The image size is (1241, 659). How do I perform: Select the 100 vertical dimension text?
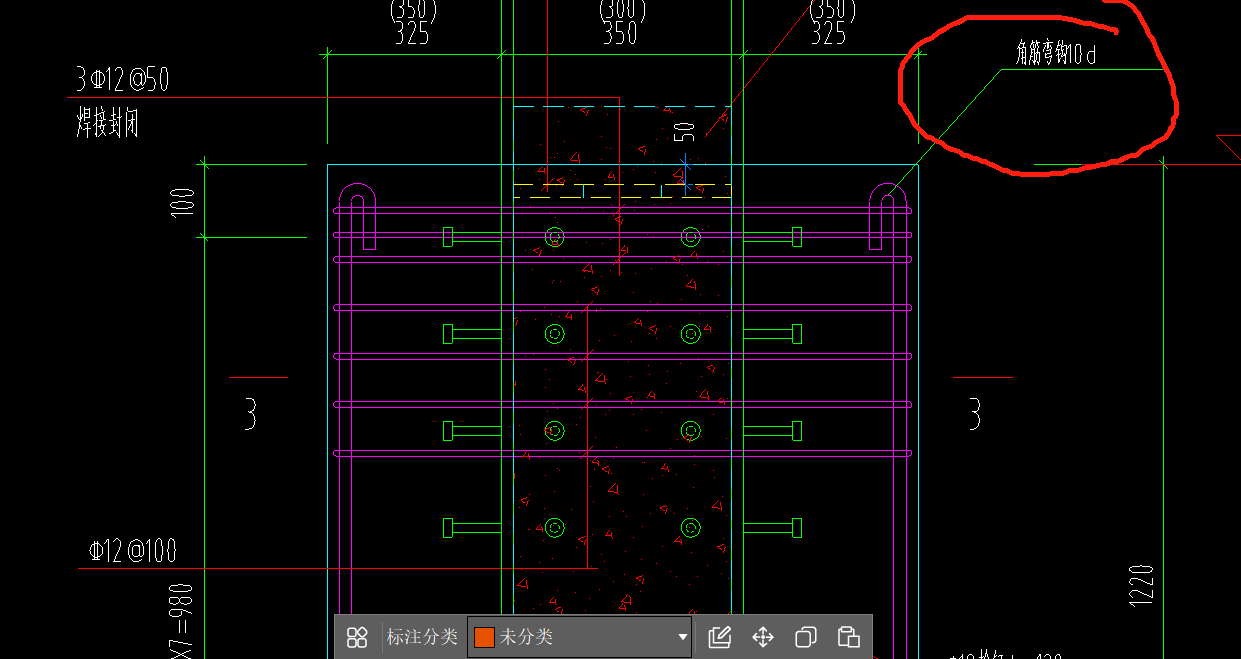pos(183,202)
